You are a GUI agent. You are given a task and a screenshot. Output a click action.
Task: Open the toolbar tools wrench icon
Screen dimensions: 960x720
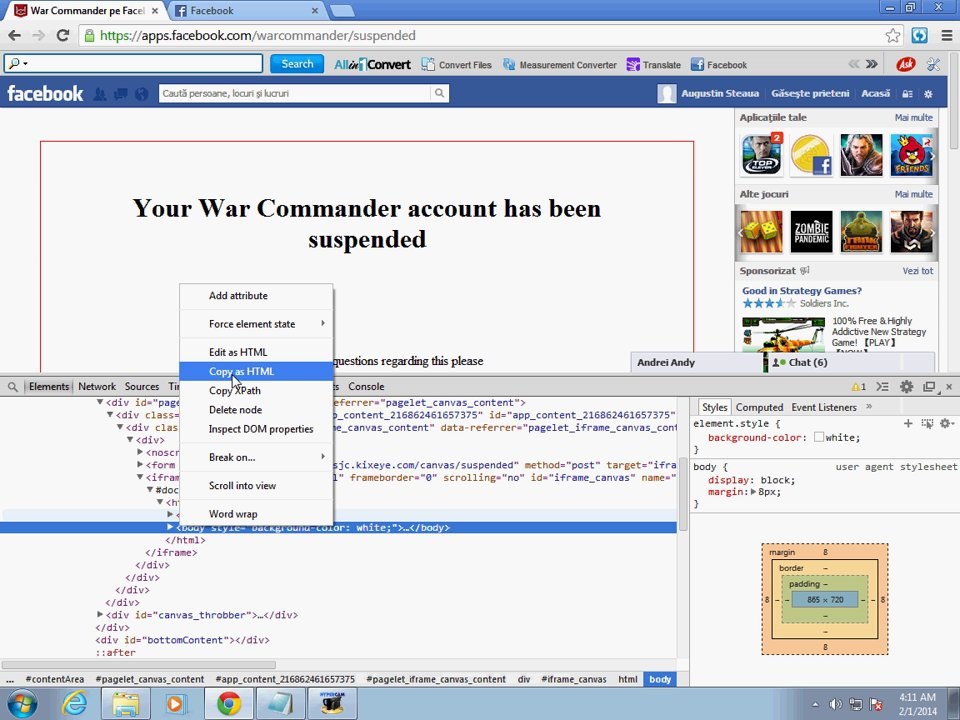tap(933, 64)
